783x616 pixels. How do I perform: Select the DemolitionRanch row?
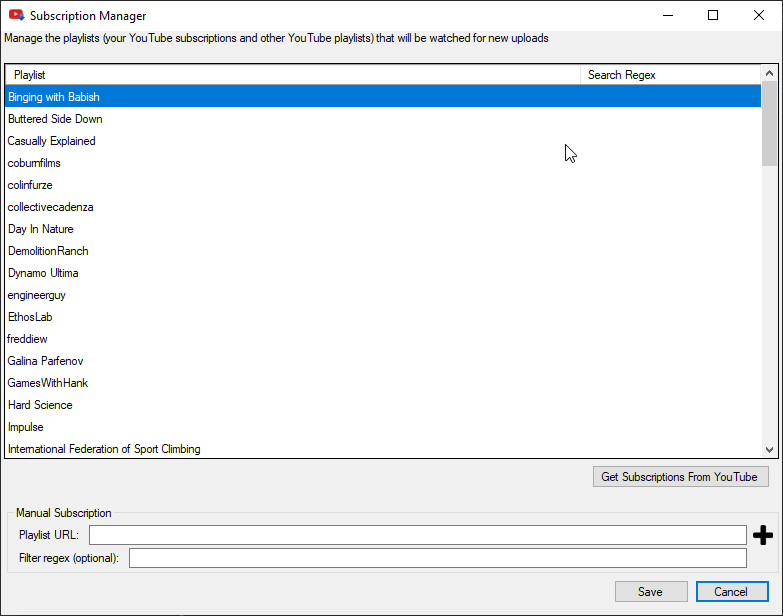point(383,251)
